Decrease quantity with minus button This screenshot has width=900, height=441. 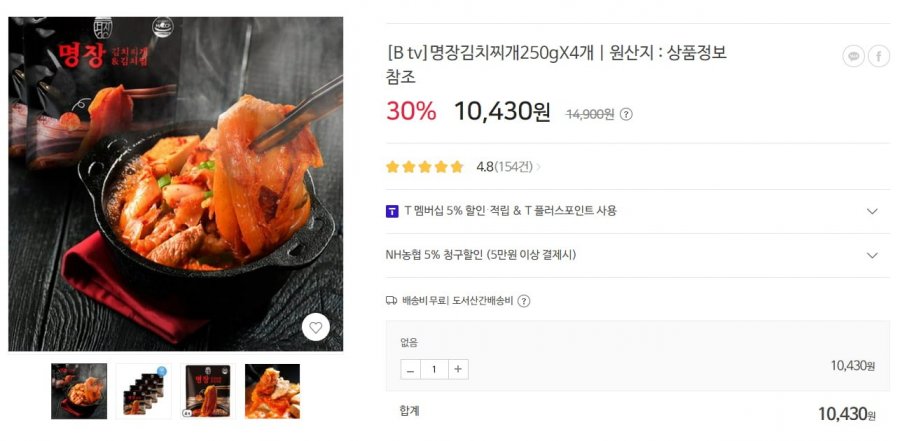click(x=410, y=369)
